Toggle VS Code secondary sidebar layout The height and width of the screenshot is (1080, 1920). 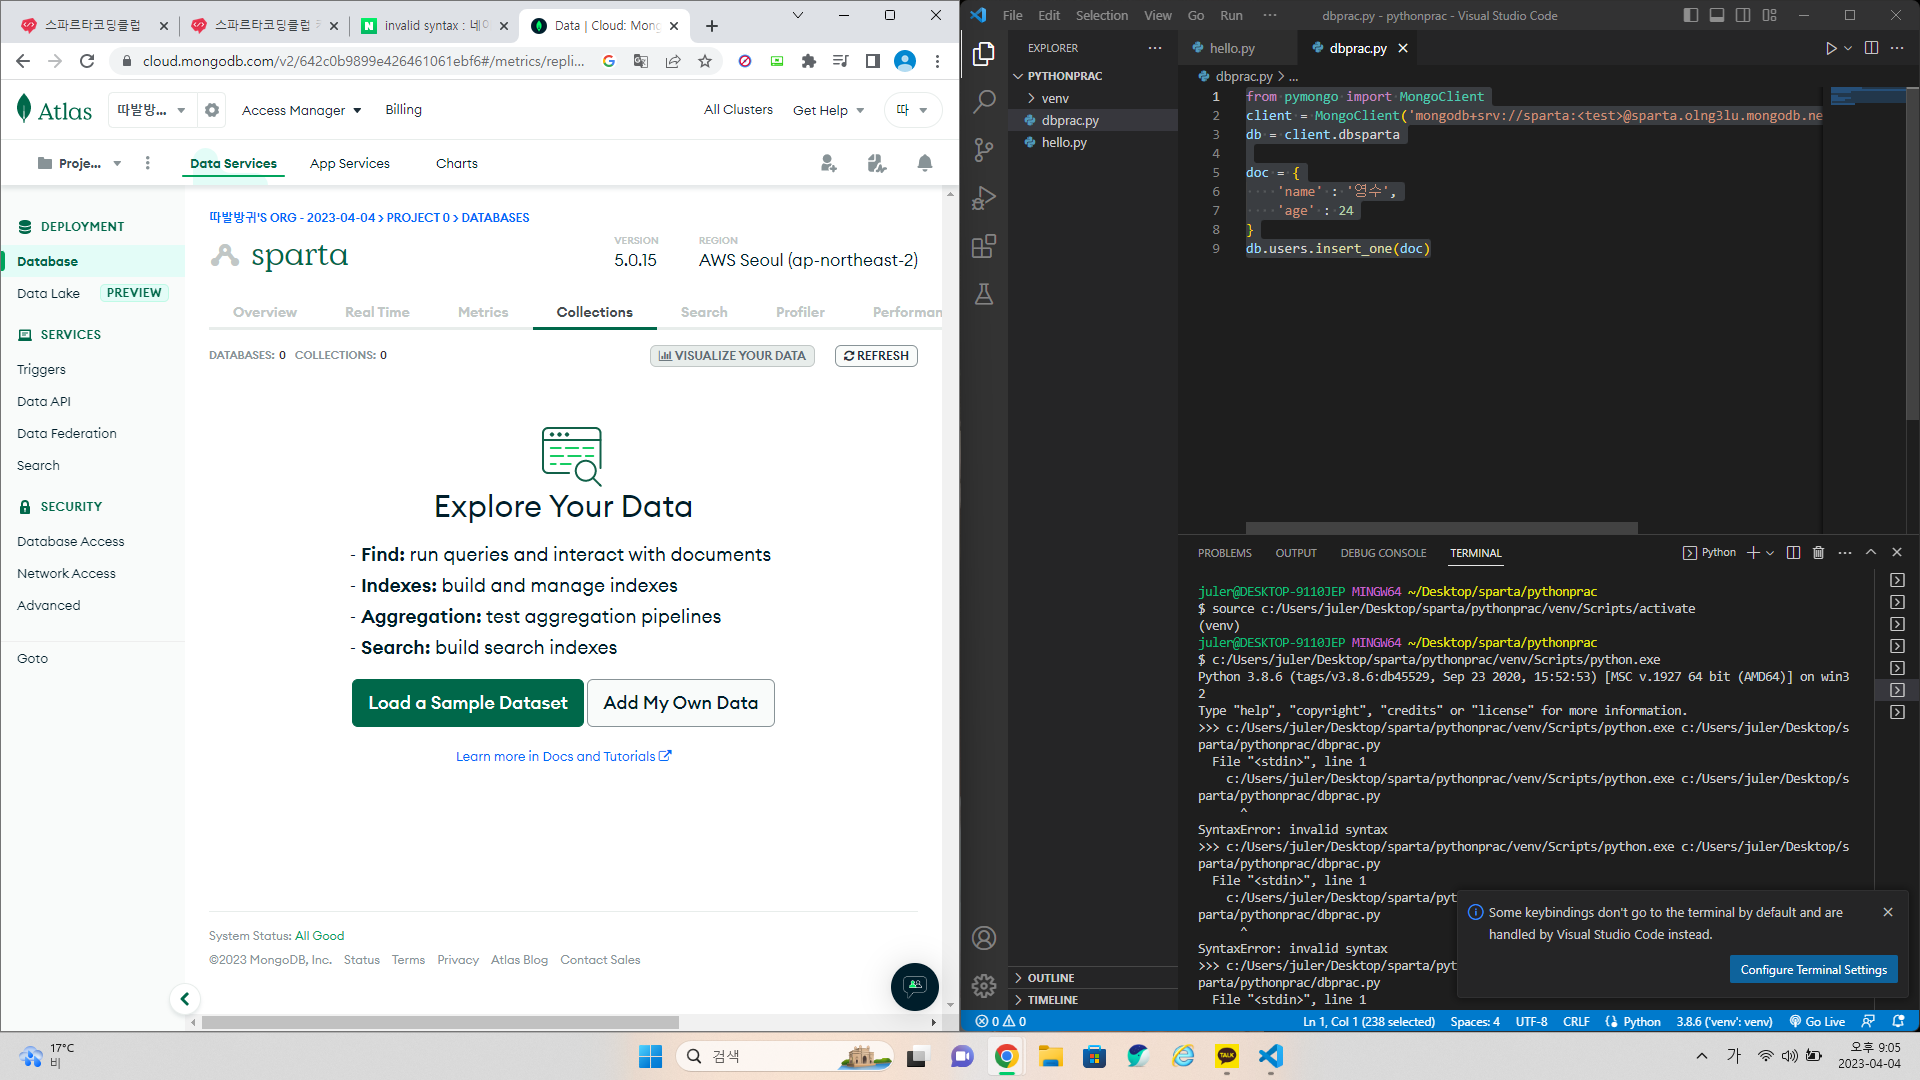(1743, 15)
